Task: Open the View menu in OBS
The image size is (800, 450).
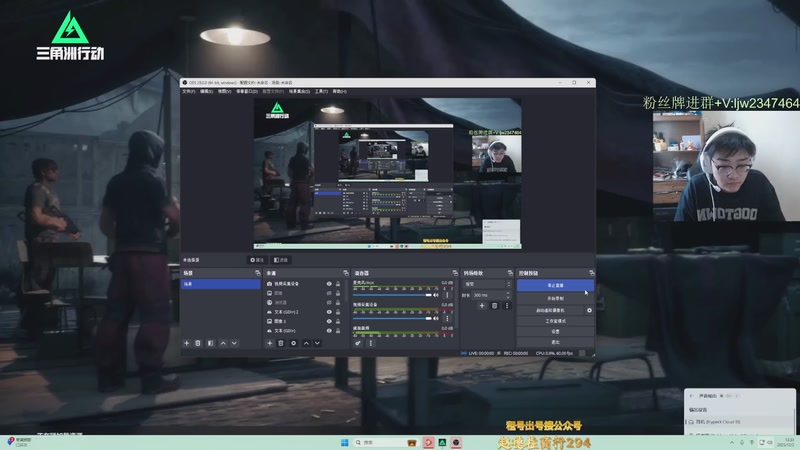Action: [x=224, y=91]
